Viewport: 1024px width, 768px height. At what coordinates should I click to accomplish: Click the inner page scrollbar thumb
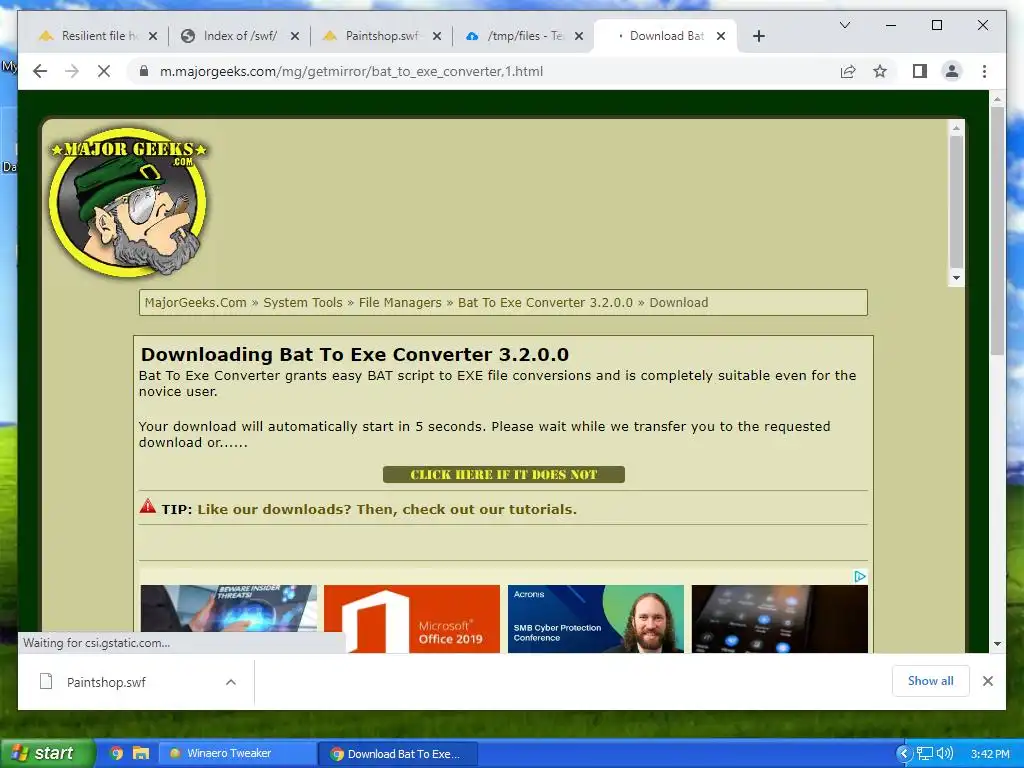(x=956, y=201)
